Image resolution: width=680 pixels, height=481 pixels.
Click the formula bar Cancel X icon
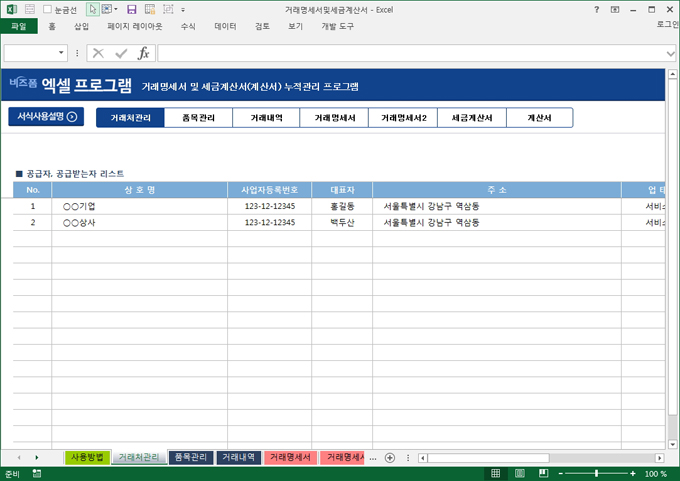pyautogui.click(x=98, y=53)
